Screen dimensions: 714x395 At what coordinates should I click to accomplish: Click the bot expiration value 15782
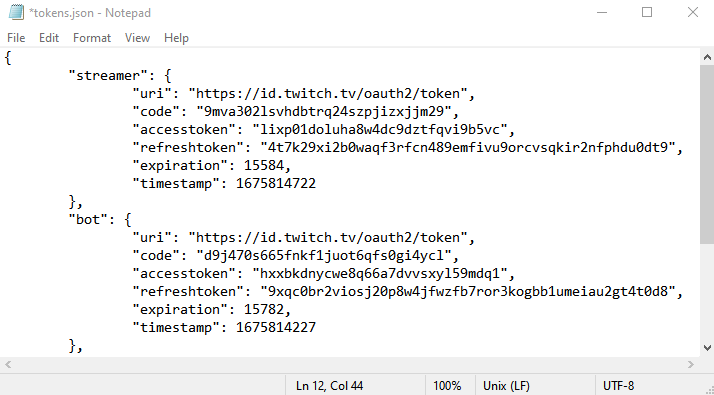pos(264,310)
